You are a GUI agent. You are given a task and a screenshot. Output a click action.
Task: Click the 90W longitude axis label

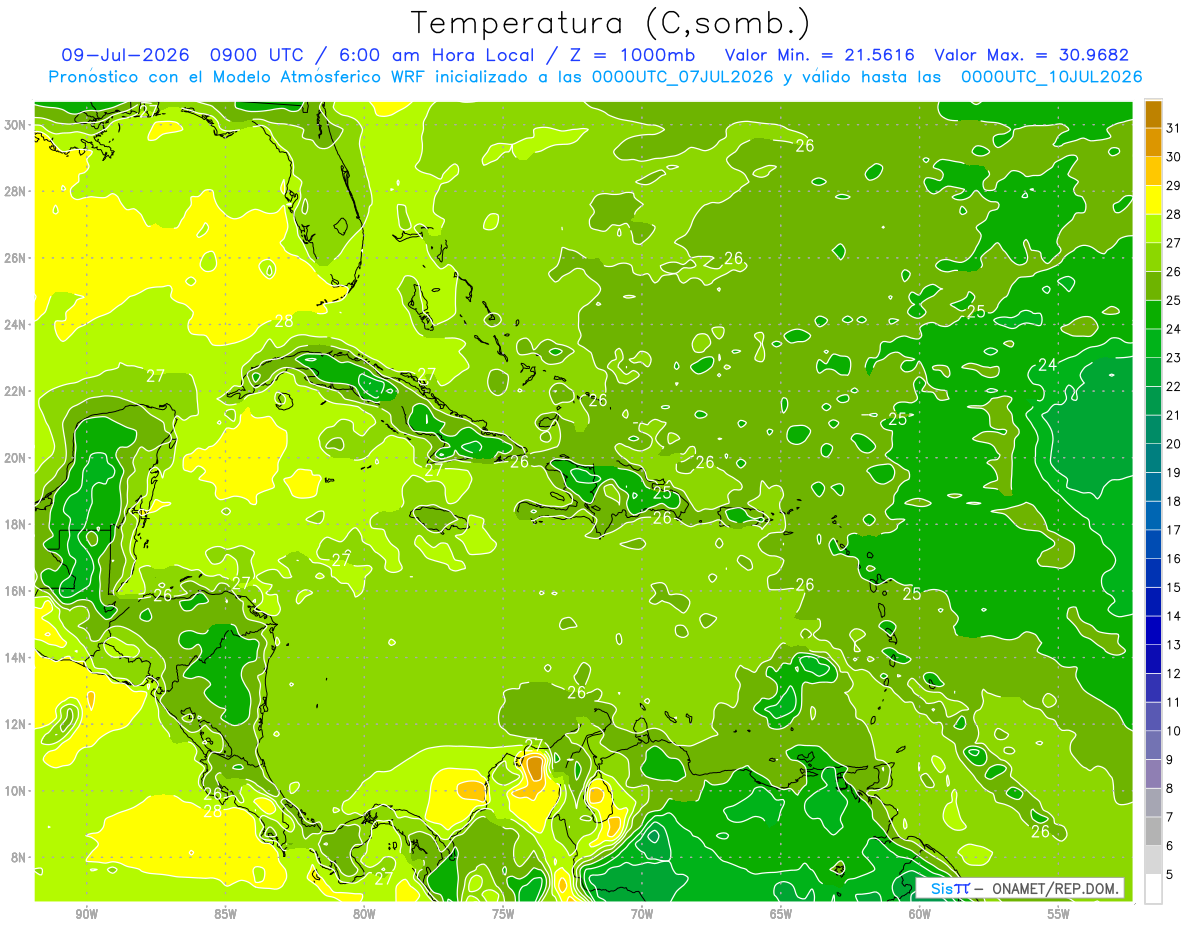(x=86, y=913)
